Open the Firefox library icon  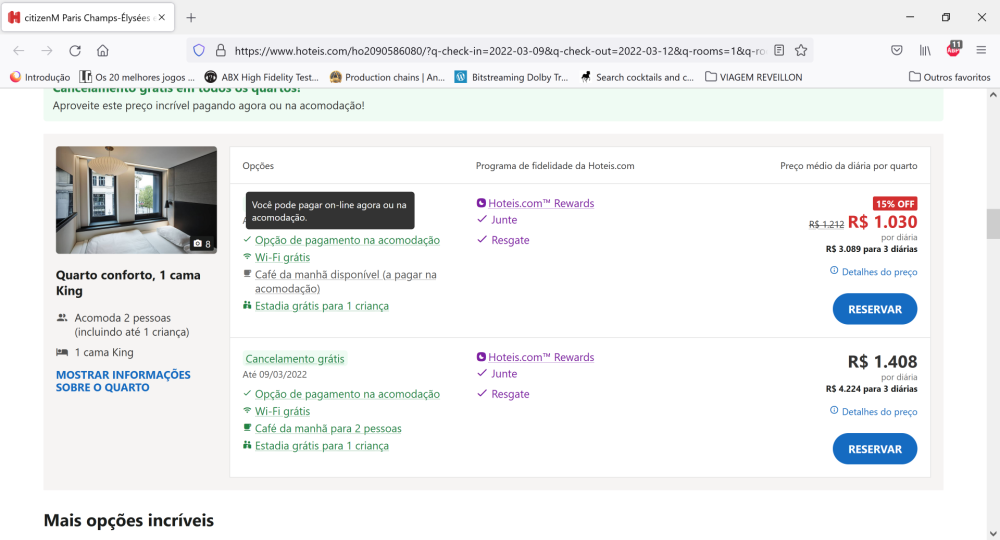[x=926, y=50]
